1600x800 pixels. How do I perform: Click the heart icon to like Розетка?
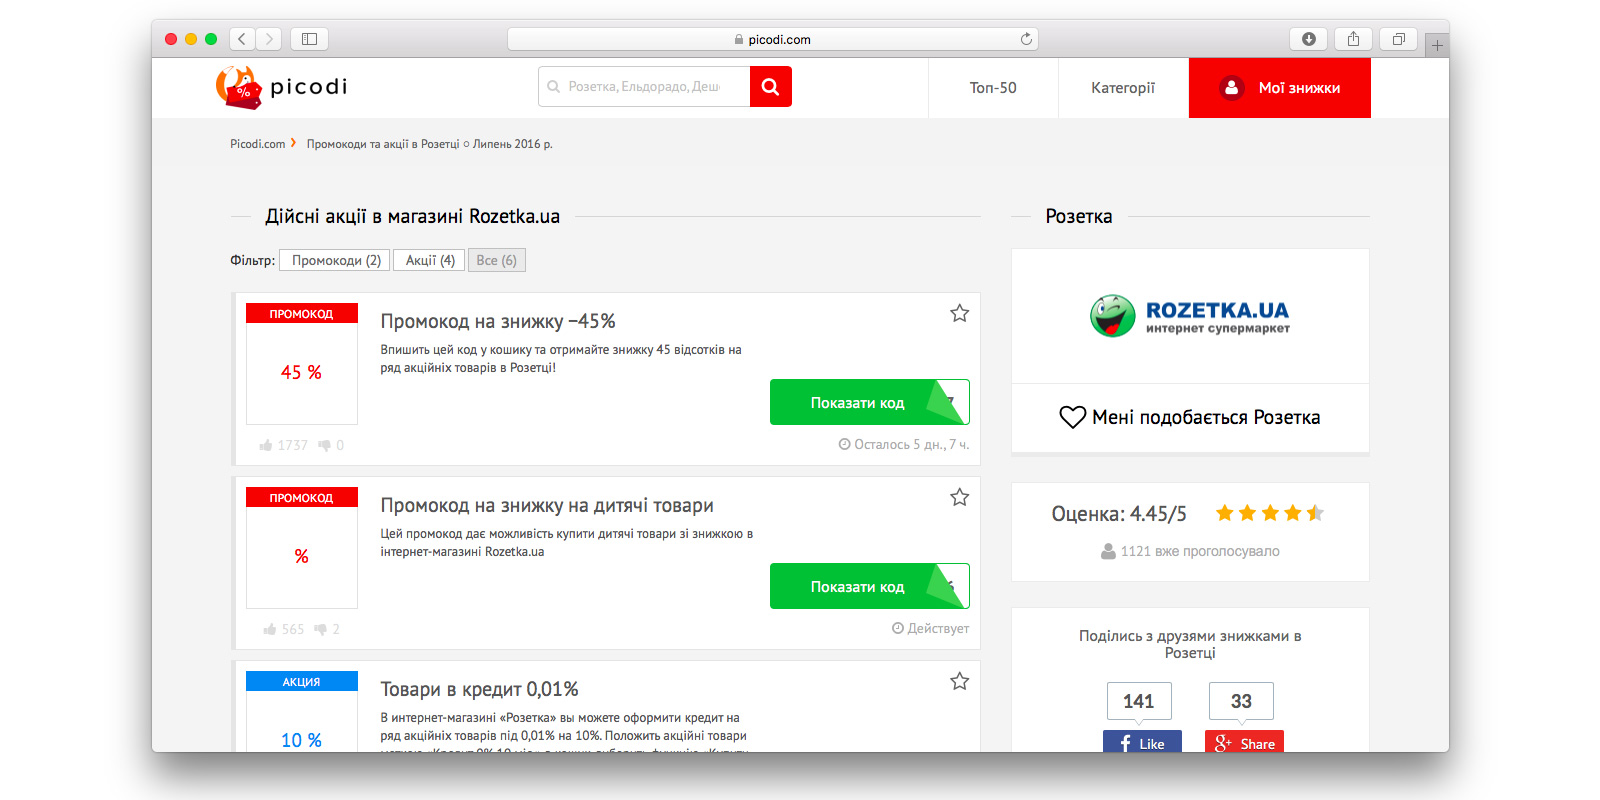pos(1072,417)
